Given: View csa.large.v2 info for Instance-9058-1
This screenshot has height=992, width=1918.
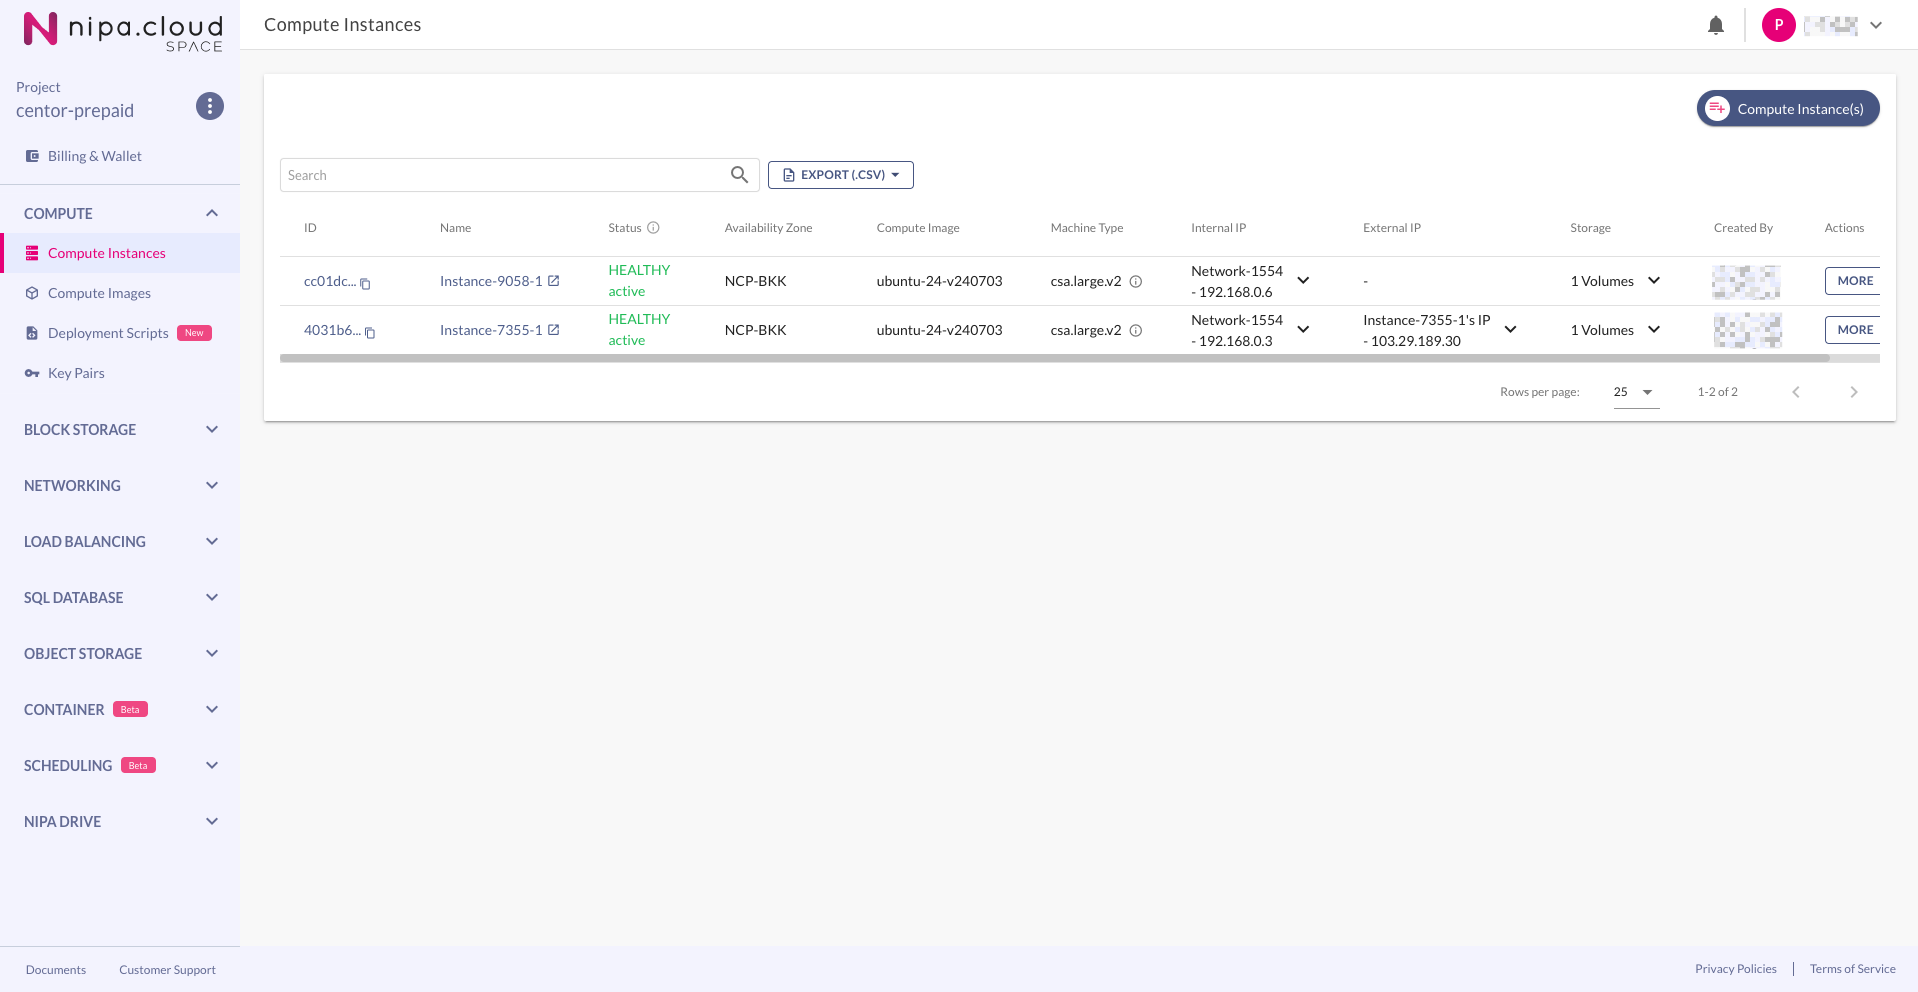Looking at the screenshot, I should [x=1136, y=282].
